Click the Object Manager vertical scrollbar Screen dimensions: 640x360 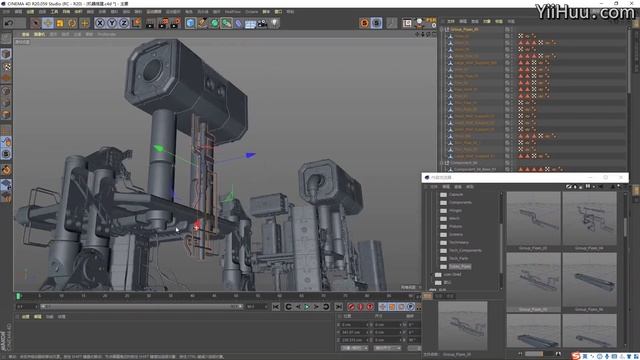[x=629, y=59]
